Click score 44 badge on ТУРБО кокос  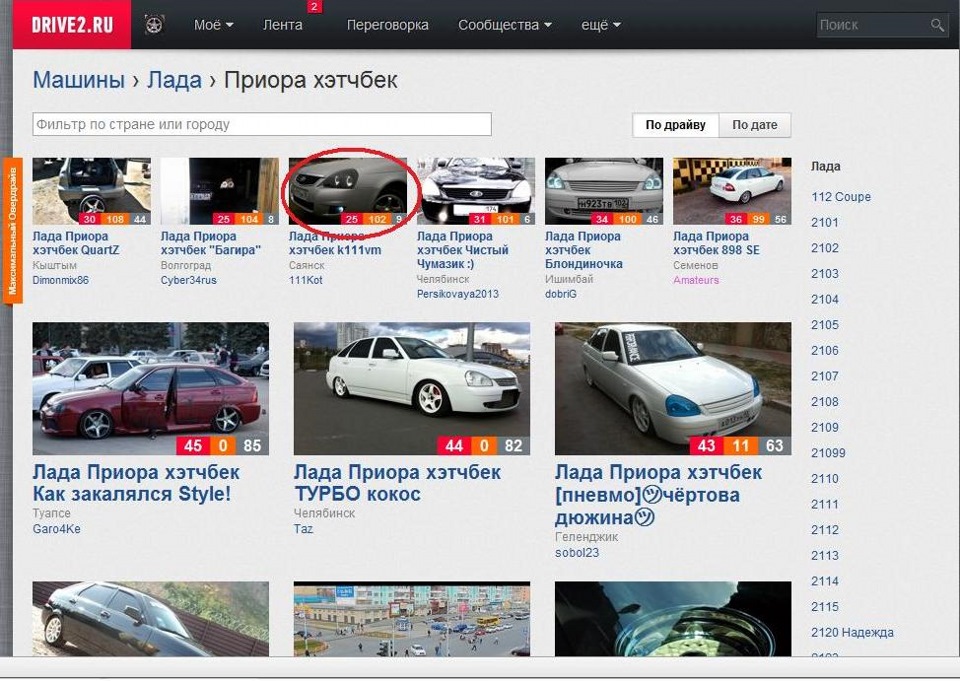(x=454, y=445)
